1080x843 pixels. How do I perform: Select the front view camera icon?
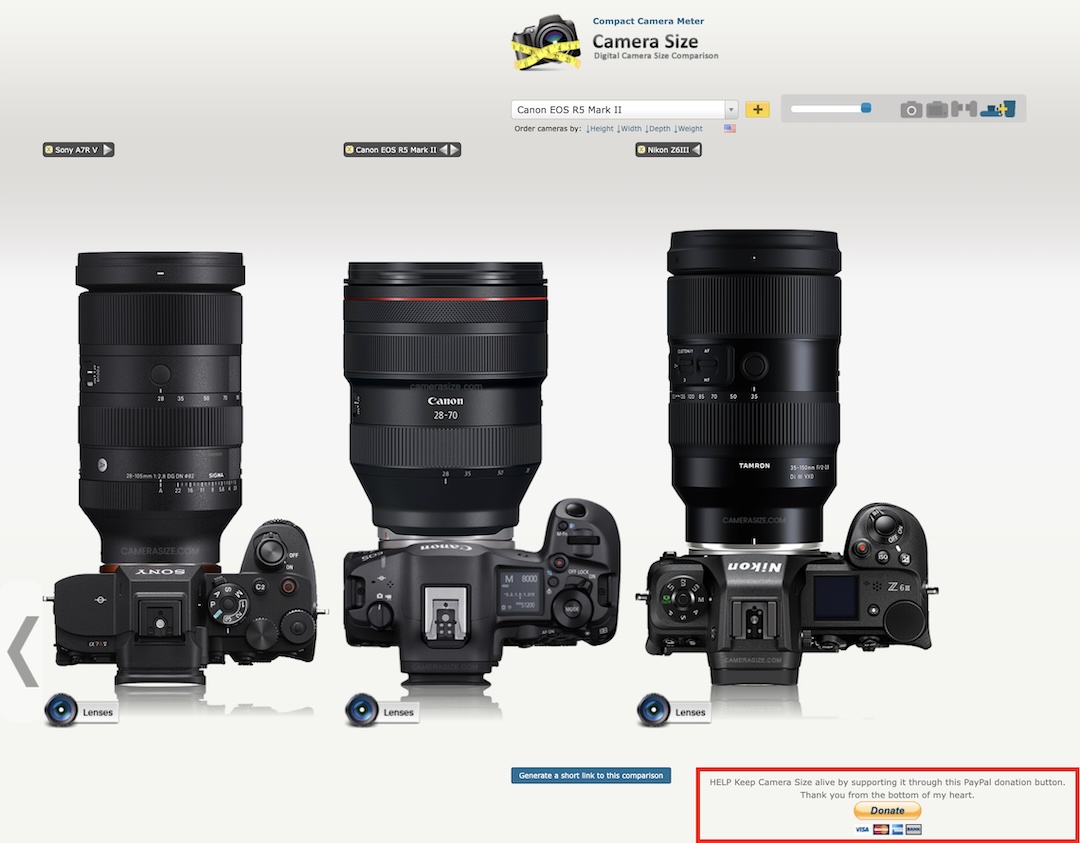click(x=911, y=110)
